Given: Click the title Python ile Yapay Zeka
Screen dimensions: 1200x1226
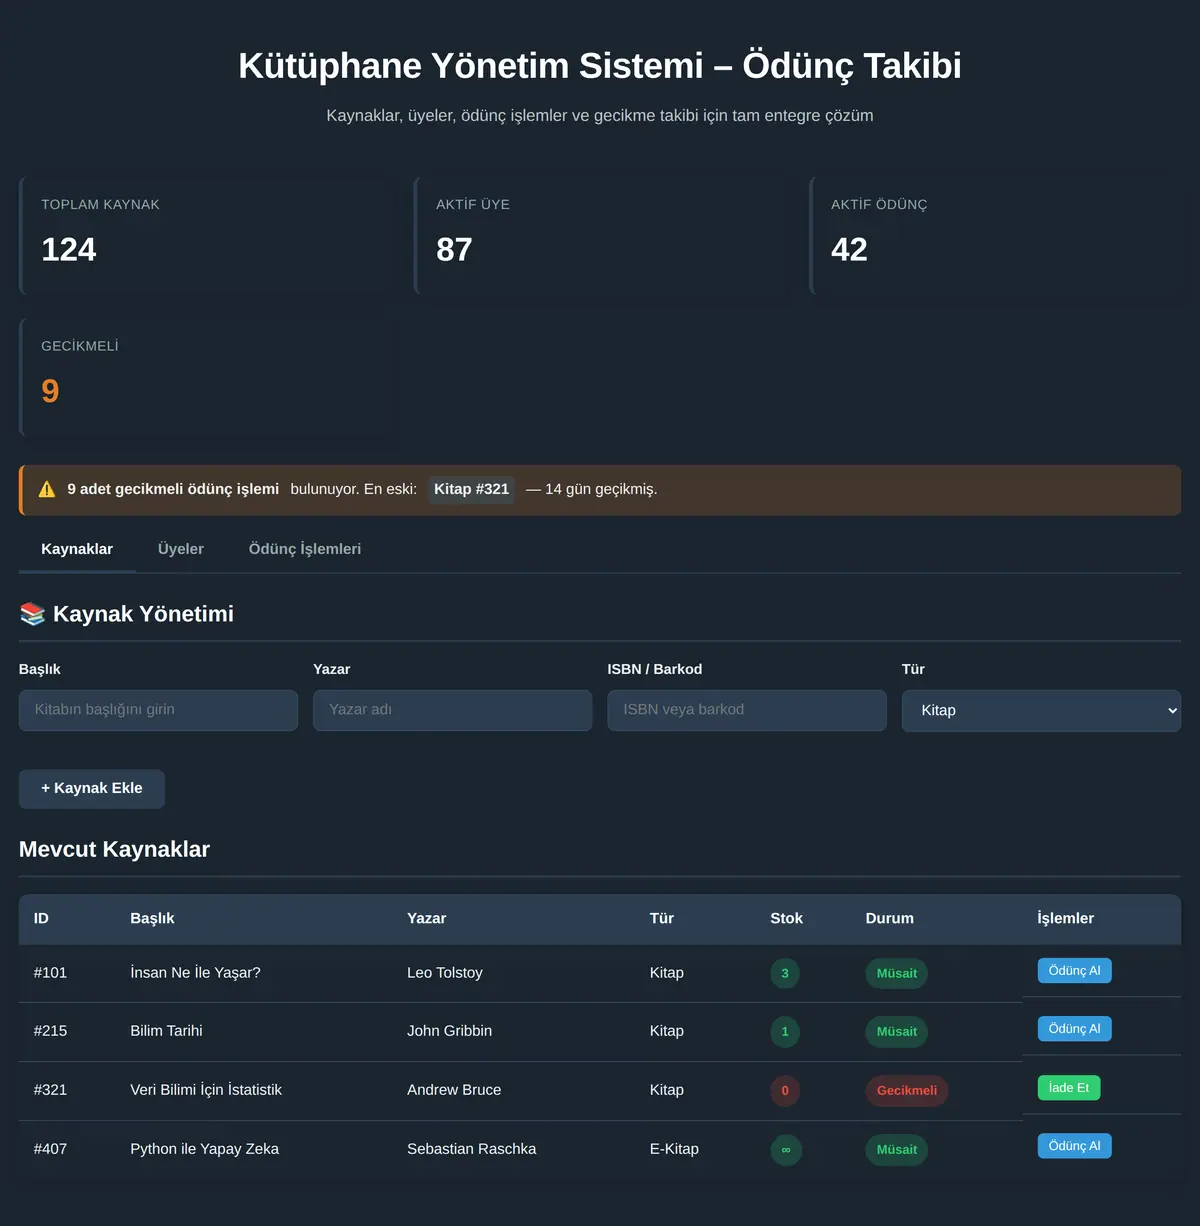Looking at the screenshot, I should pos(204,1149).
